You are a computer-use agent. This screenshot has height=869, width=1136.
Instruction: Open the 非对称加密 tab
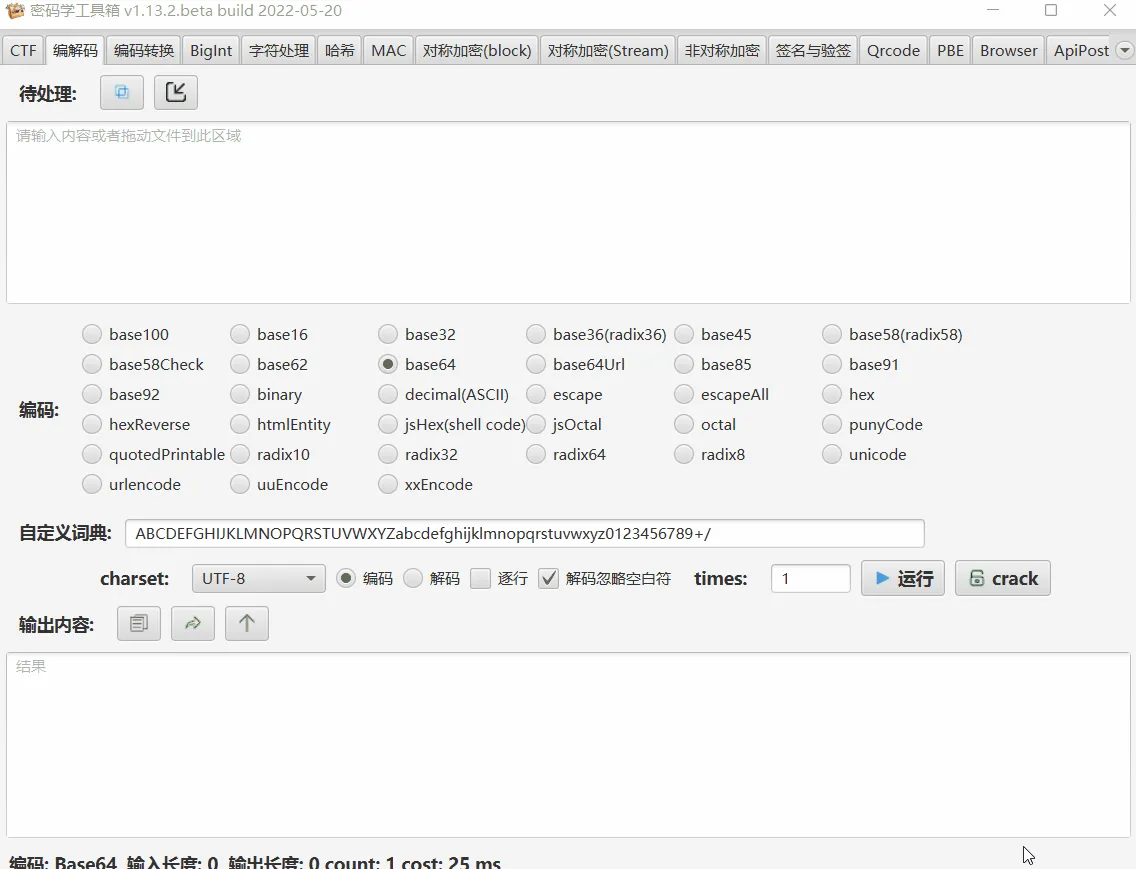pyautogui.click(x=722, y=51)
